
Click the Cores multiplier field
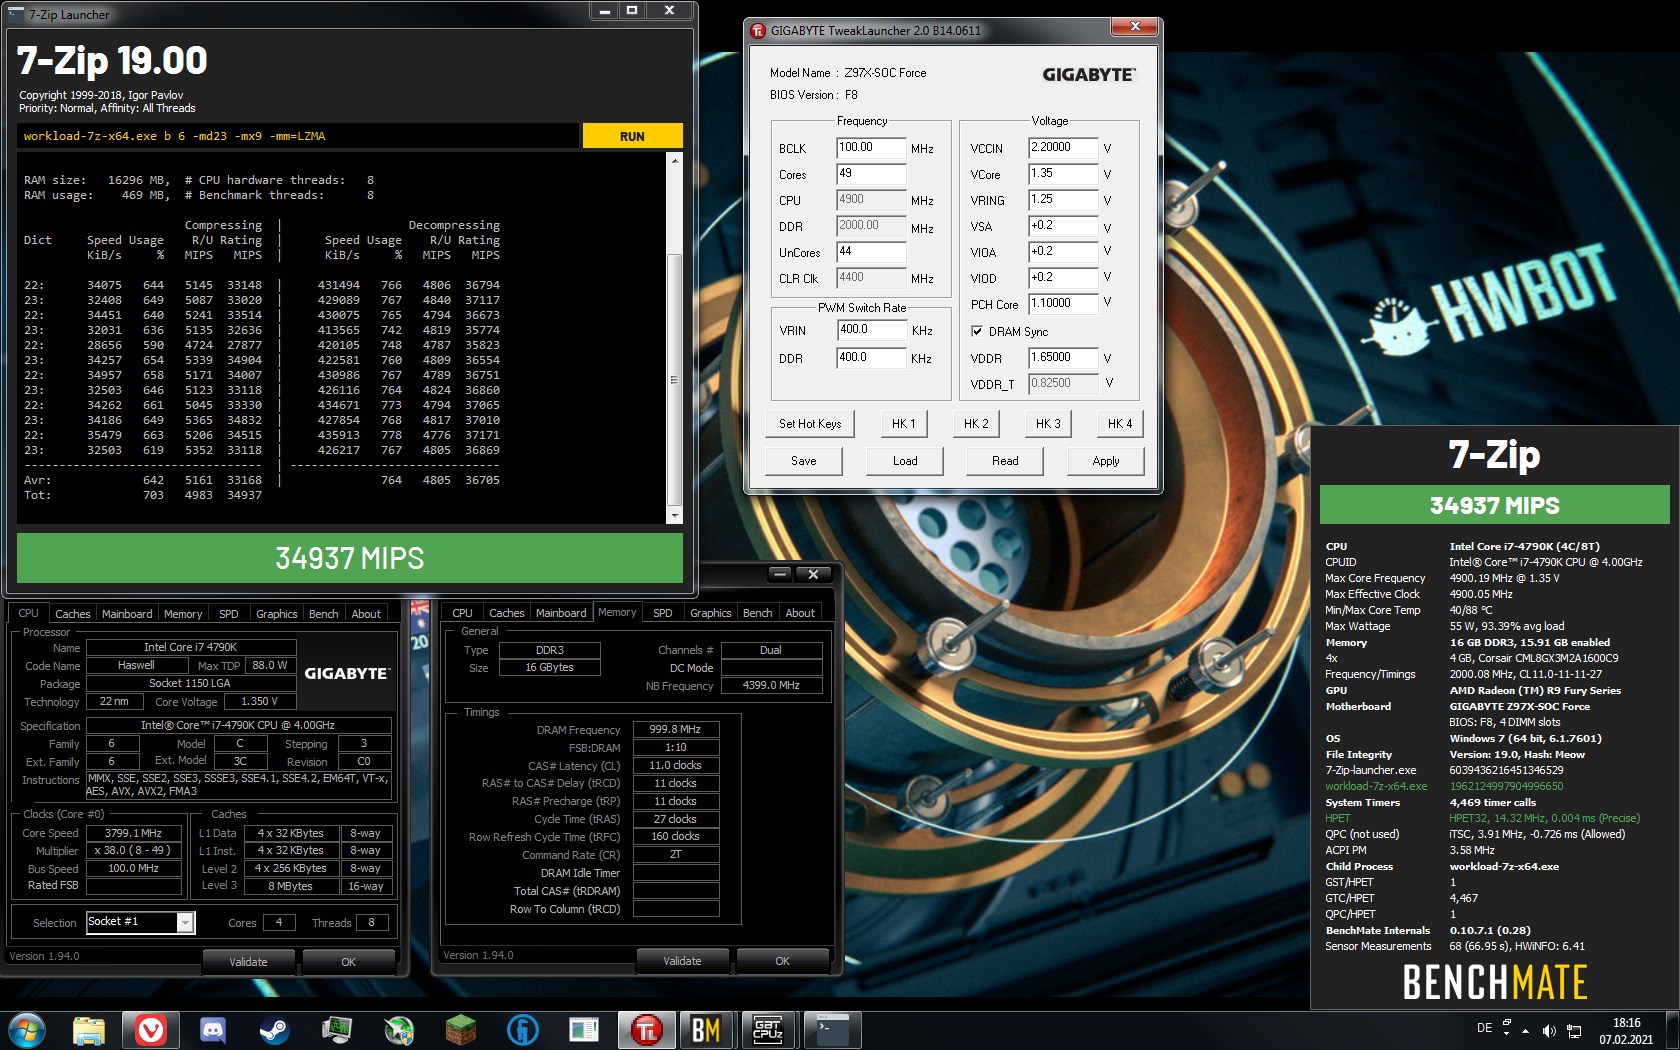click(871, 173)
